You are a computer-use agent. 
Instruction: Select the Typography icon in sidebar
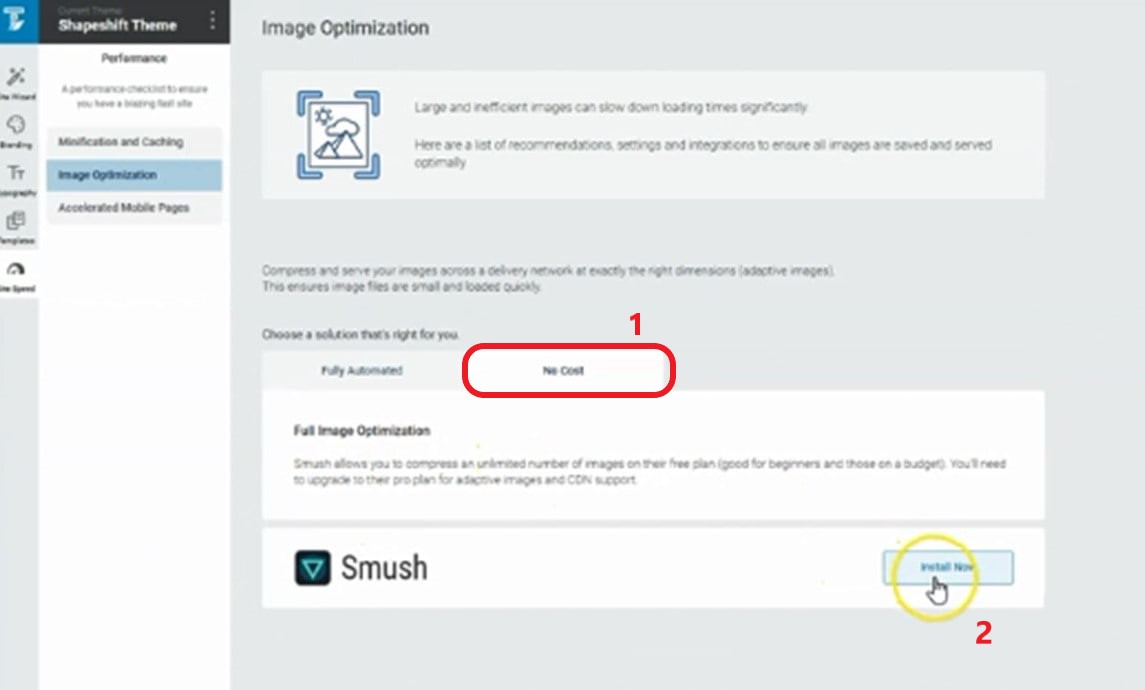tap(16, 172)
